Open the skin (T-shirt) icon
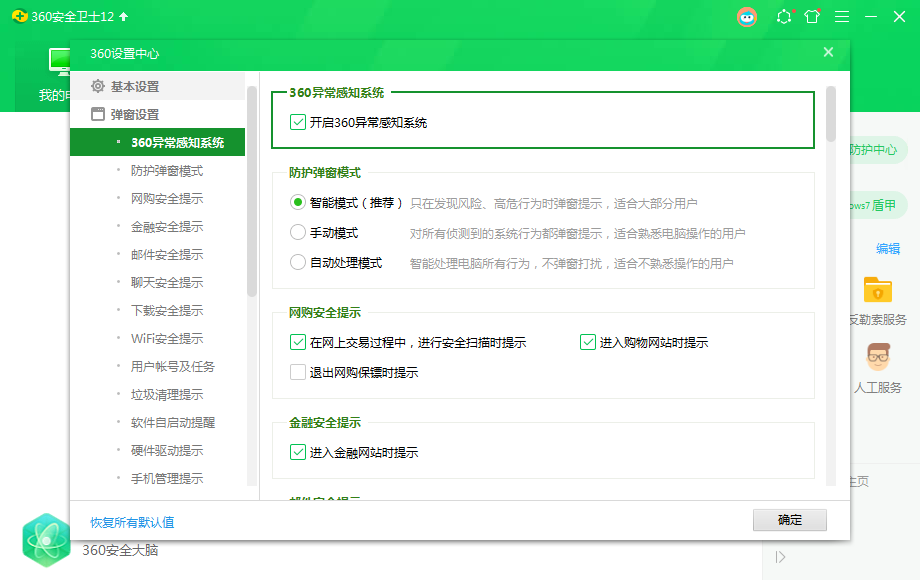 (x=812, y=17)
